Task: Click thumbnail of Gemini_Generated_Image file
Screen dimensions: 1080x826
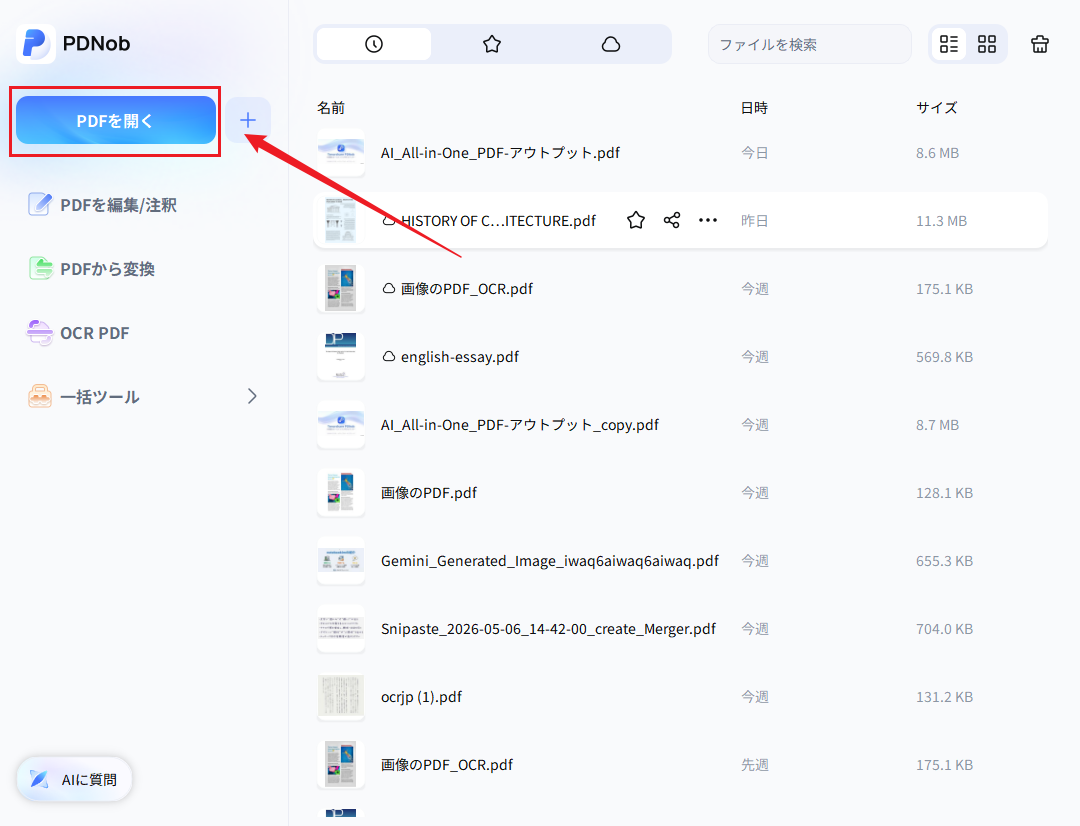Action: click(x=341, y=561)
